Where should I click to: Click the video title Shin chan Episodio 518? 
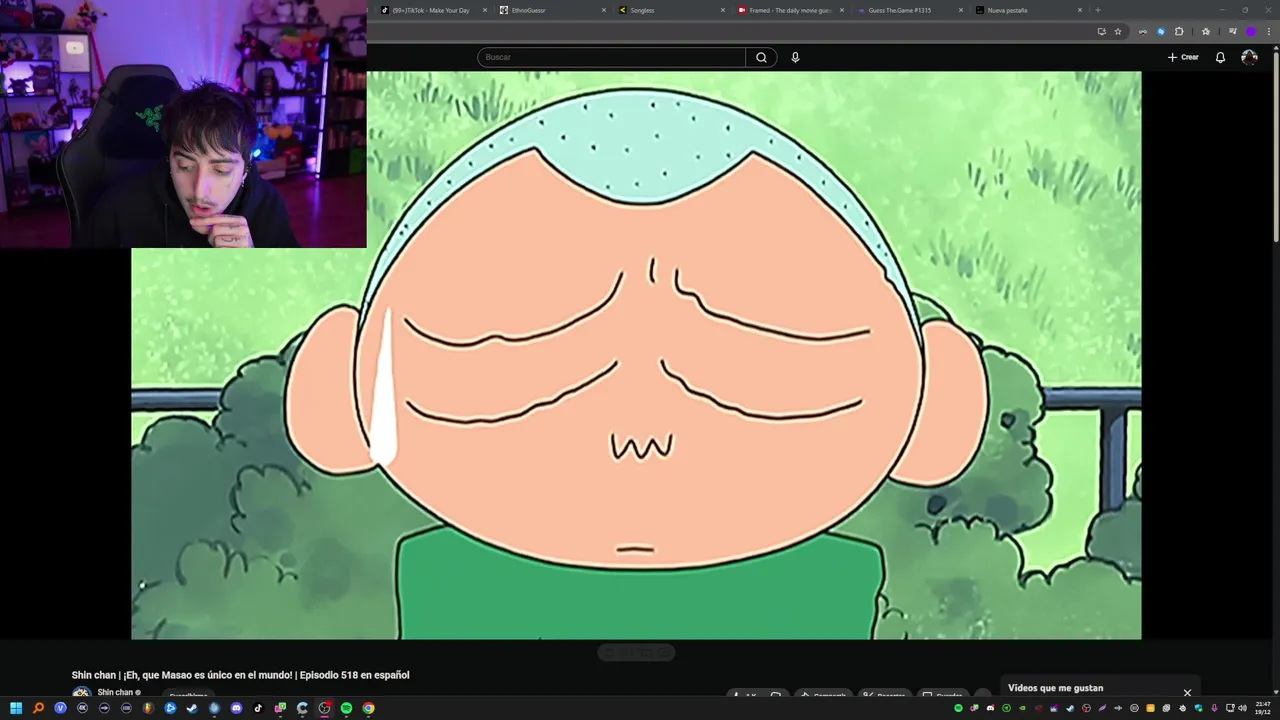pos(240,675)
